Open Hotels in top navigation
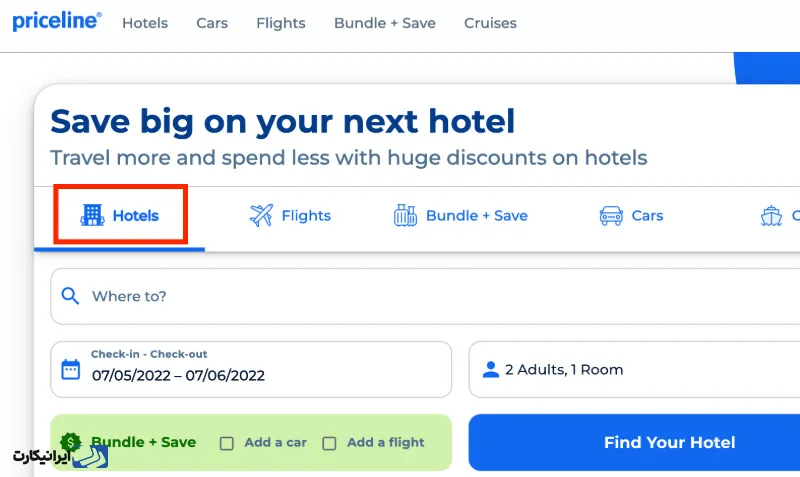This screenshot has width=800, height=477. click(145, 23)
